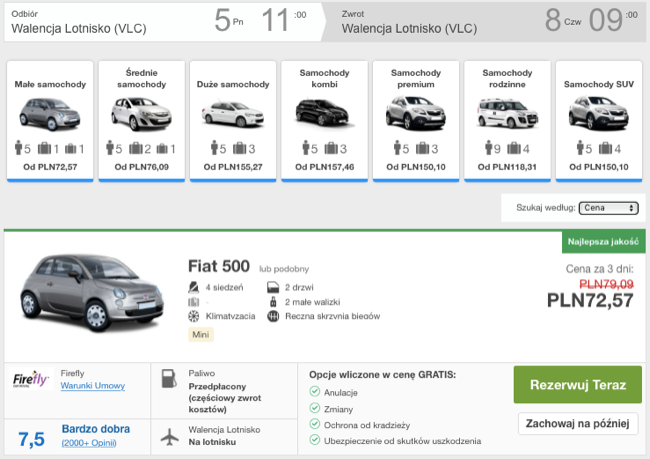Select the Samochody kombi category card

(325, 121)
